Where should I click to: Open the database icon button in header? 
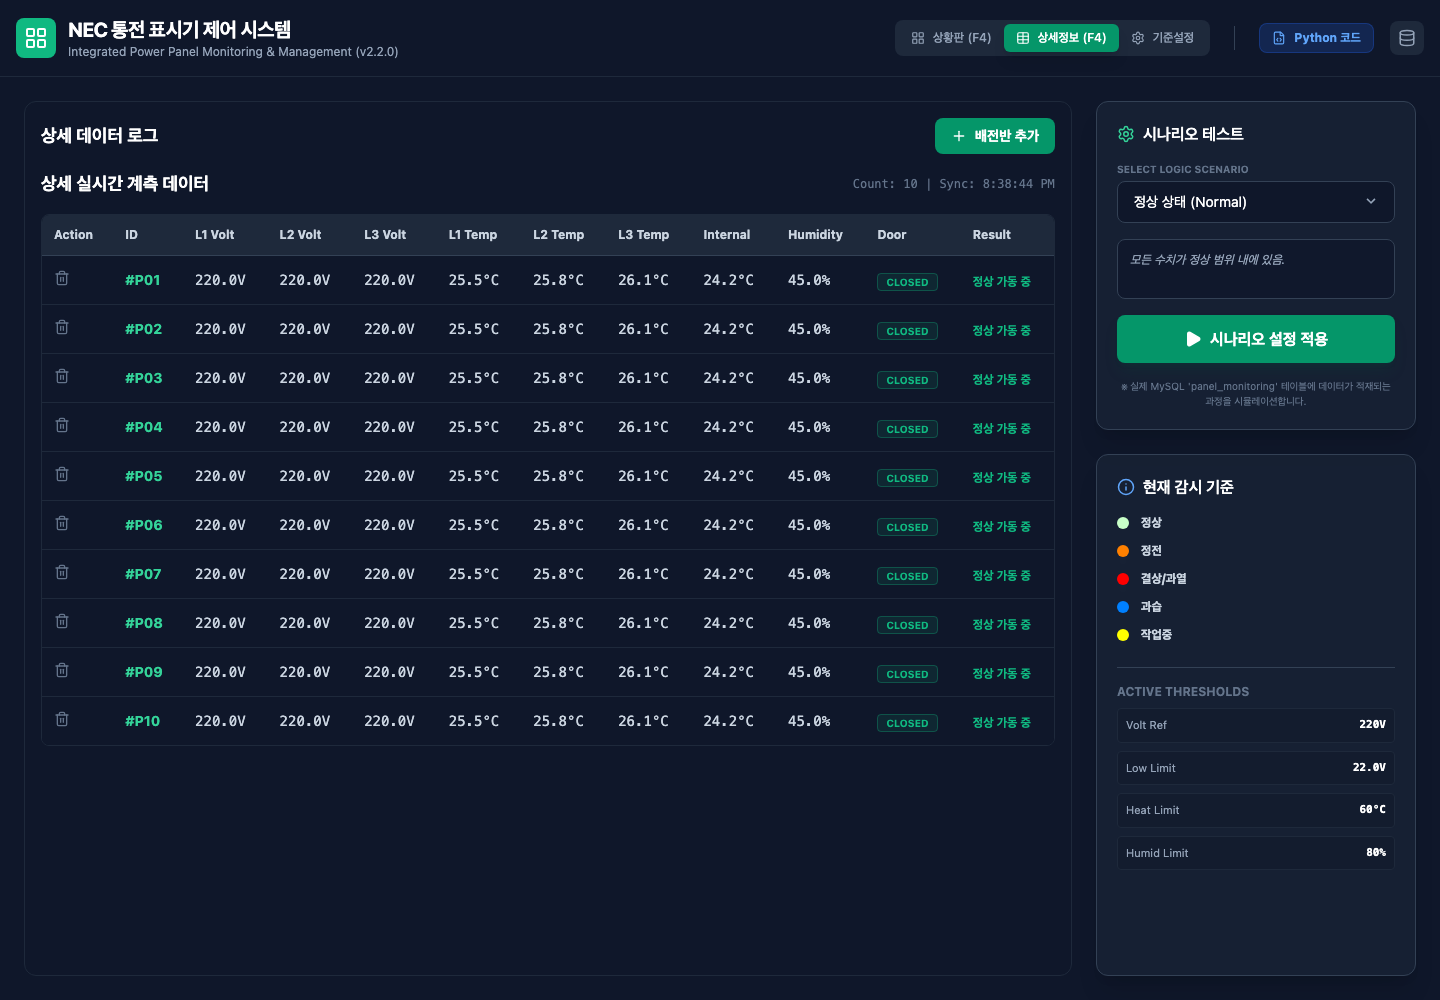[x=1407, y=38]
